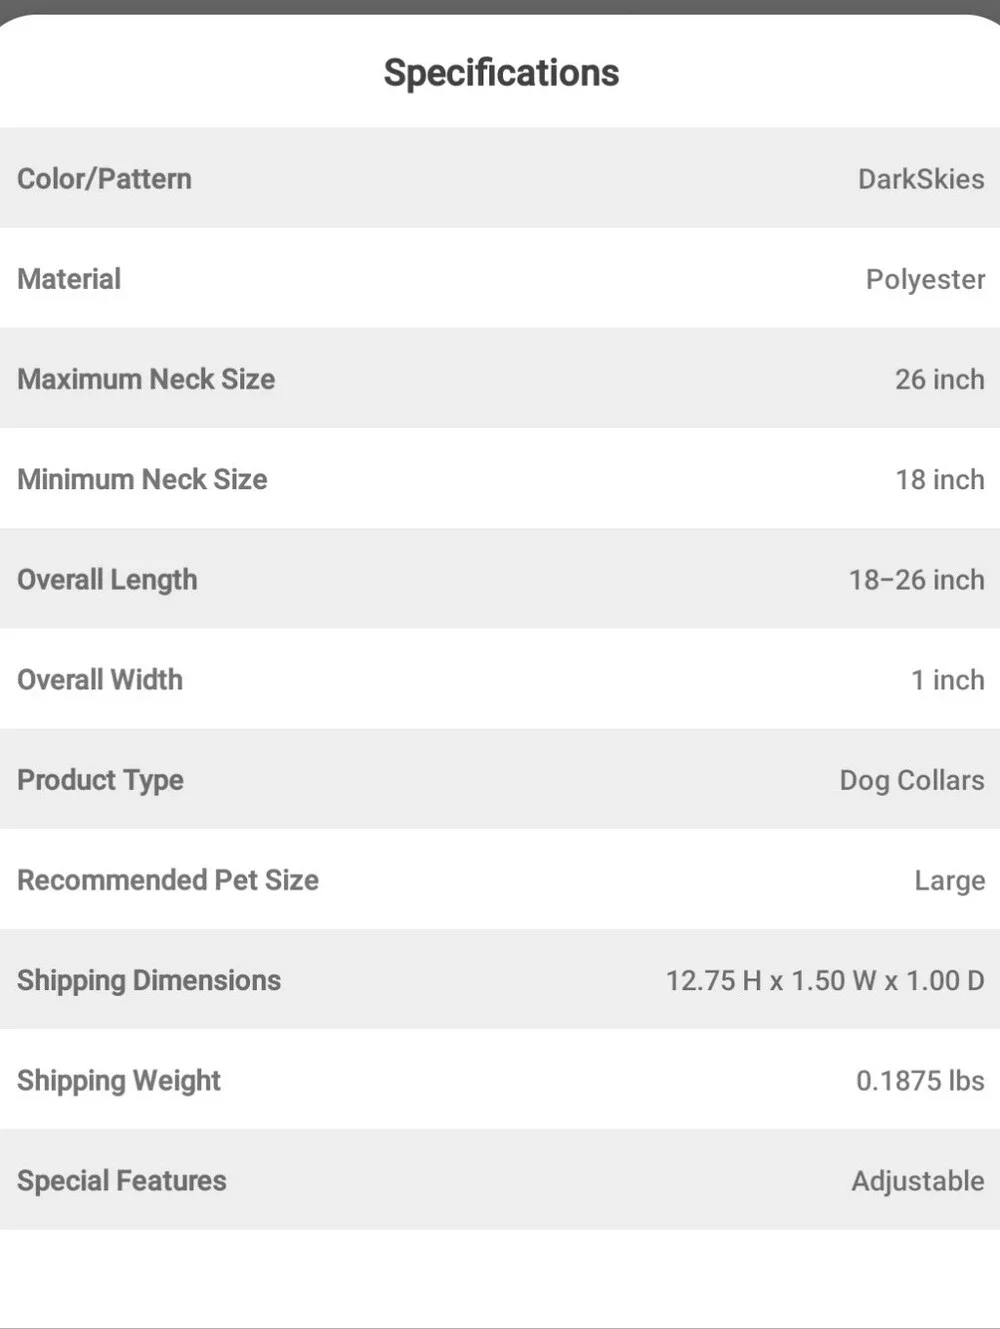Click the 0.1875 lbs shipping weight
This screenshot has width=1000, height=1329.
(x=920, y=1080)
